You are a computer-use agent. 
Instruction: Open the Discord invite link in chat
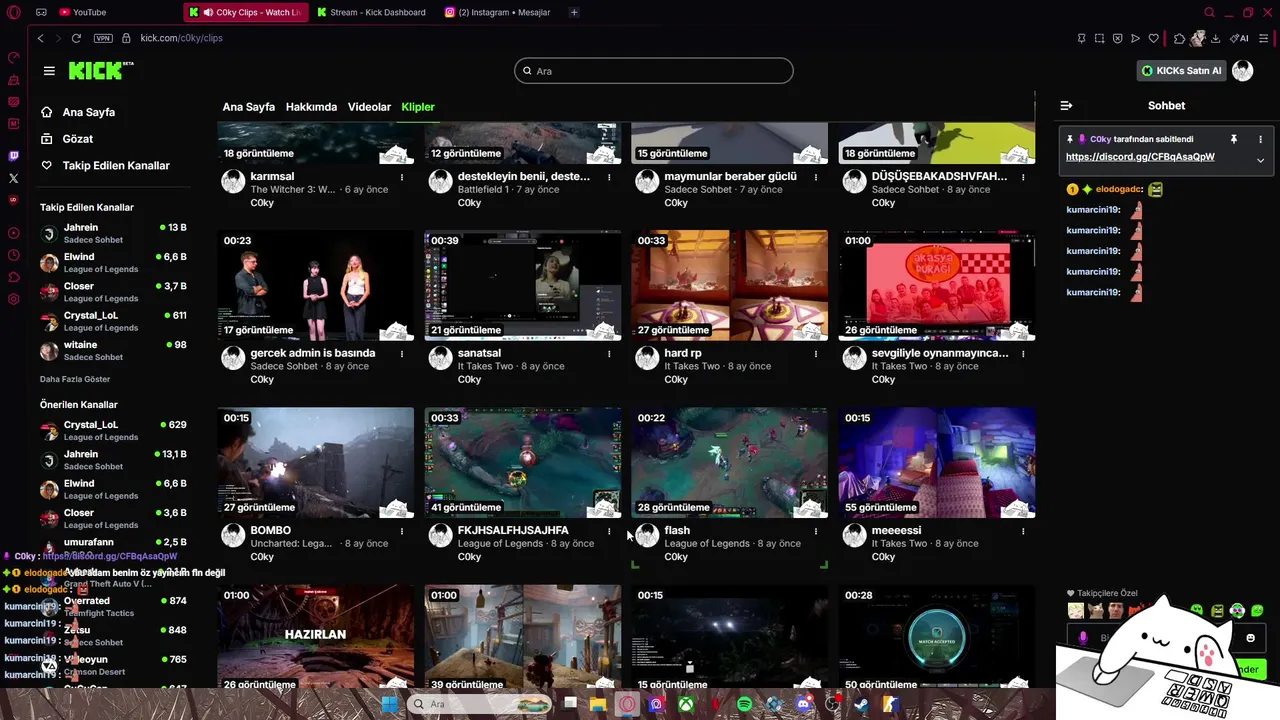pos(1140,157)
